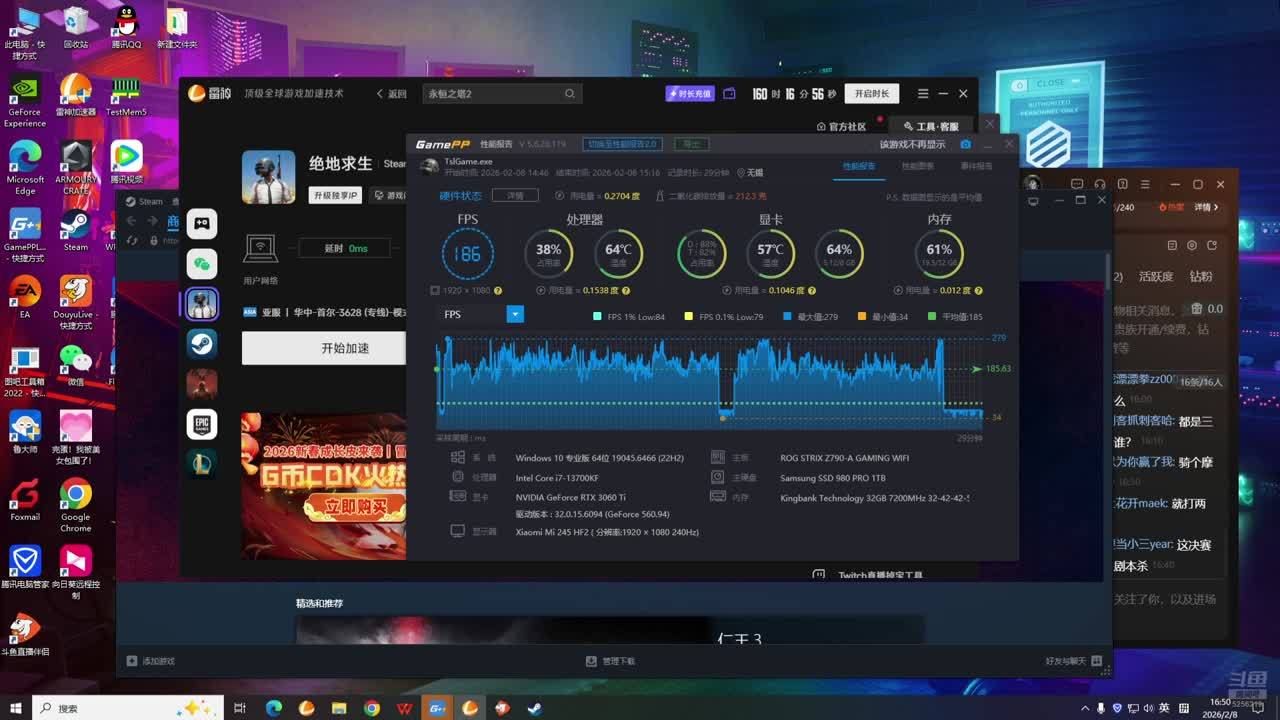1280x720 pixels.
Task: Click 添加游戏 in the Steam window
Action: click(151, 661)
